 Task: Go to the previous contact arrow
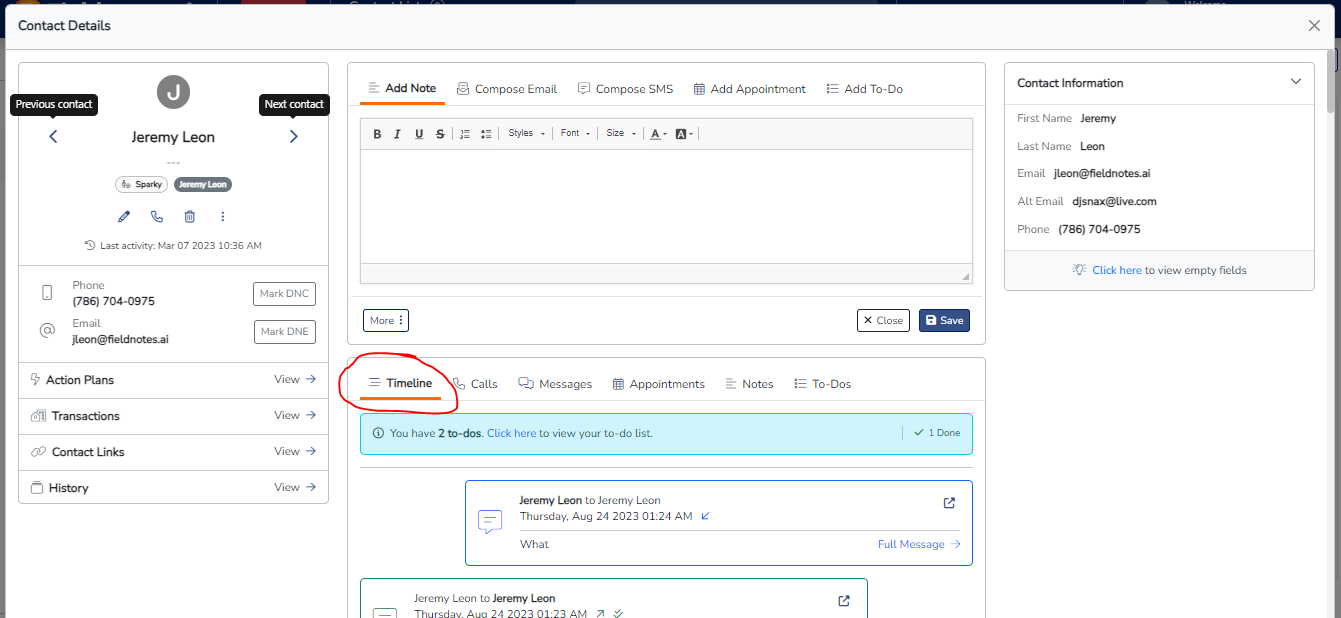coord(54,137)
